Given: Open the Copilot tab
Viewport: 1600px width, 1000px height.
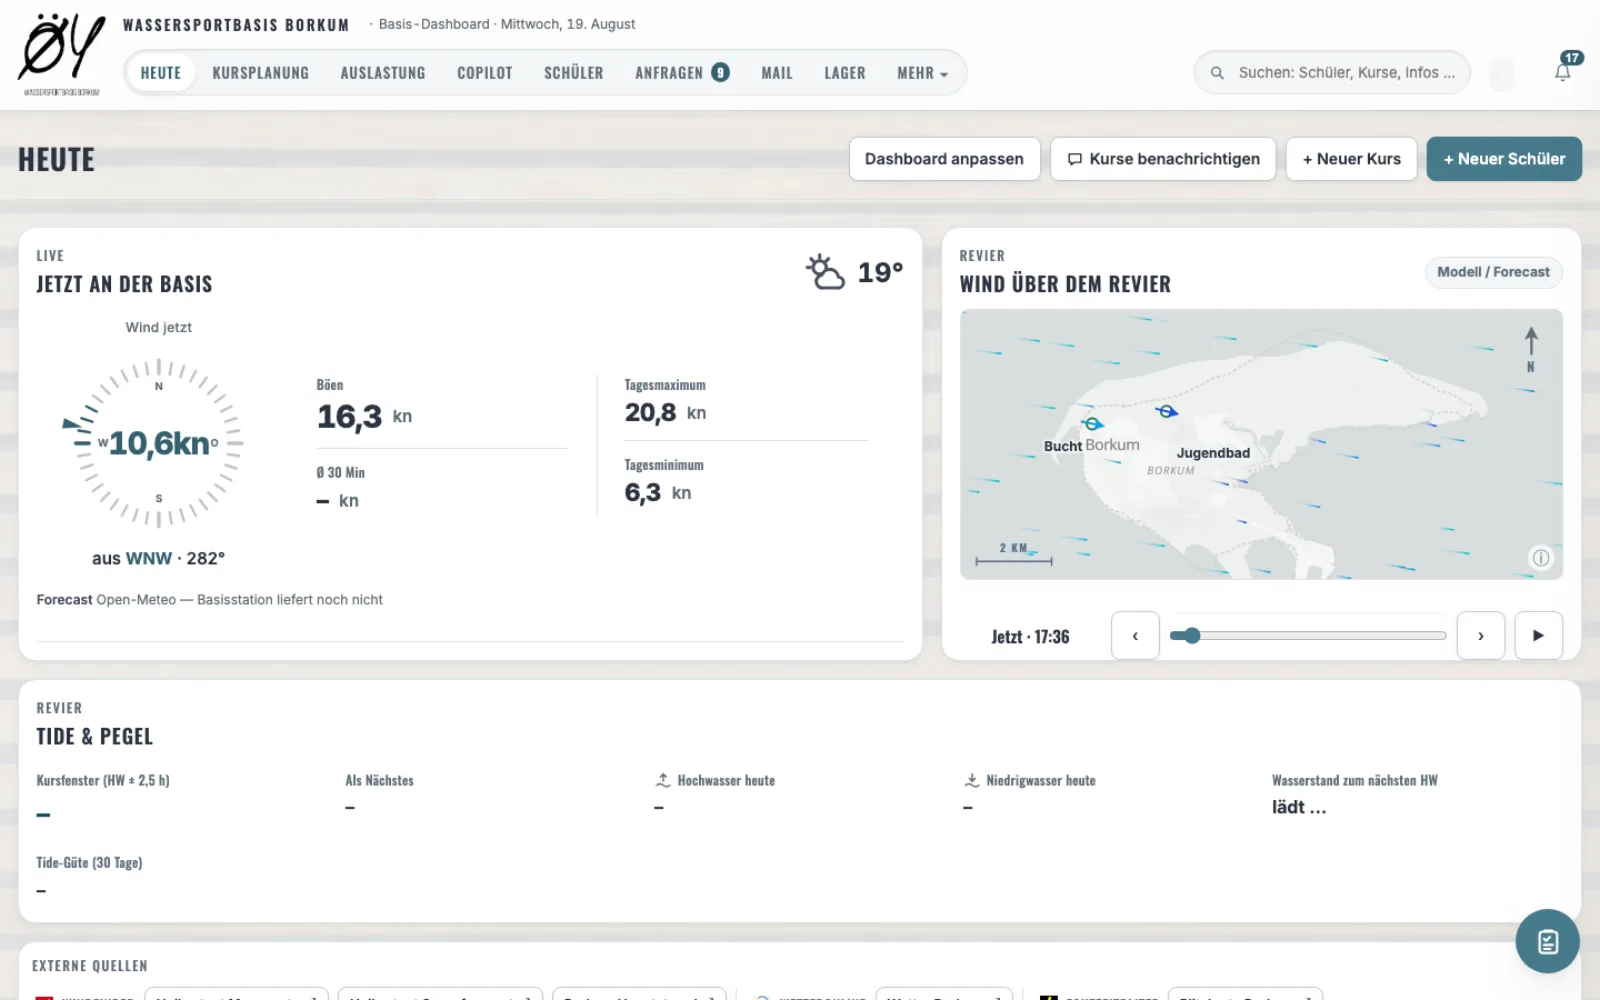Looking at the screenshot, I should (x=485, y=73).
